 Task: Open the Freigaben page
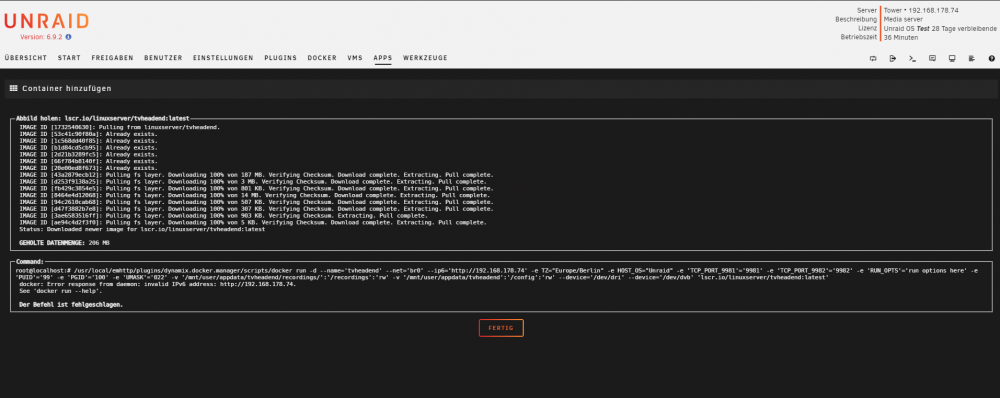pyautogui.click(x=112, y=58)
